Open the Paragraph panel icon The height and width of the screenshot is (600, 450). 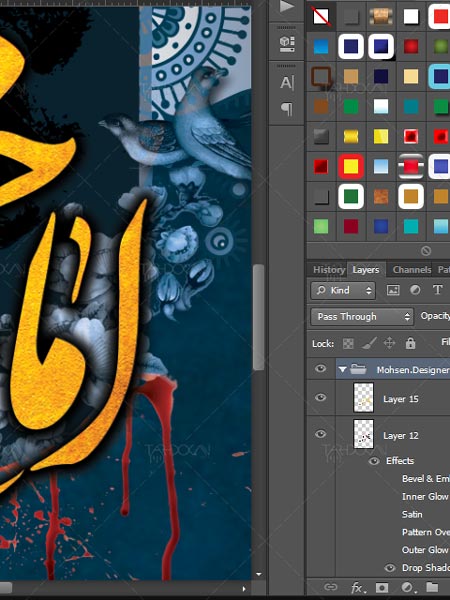coord(287,109)
